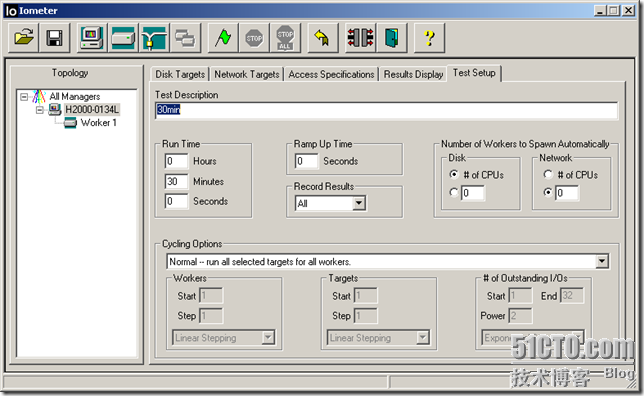
Task: Click Outstanding I/Os End field
Action: pos(572,296)
